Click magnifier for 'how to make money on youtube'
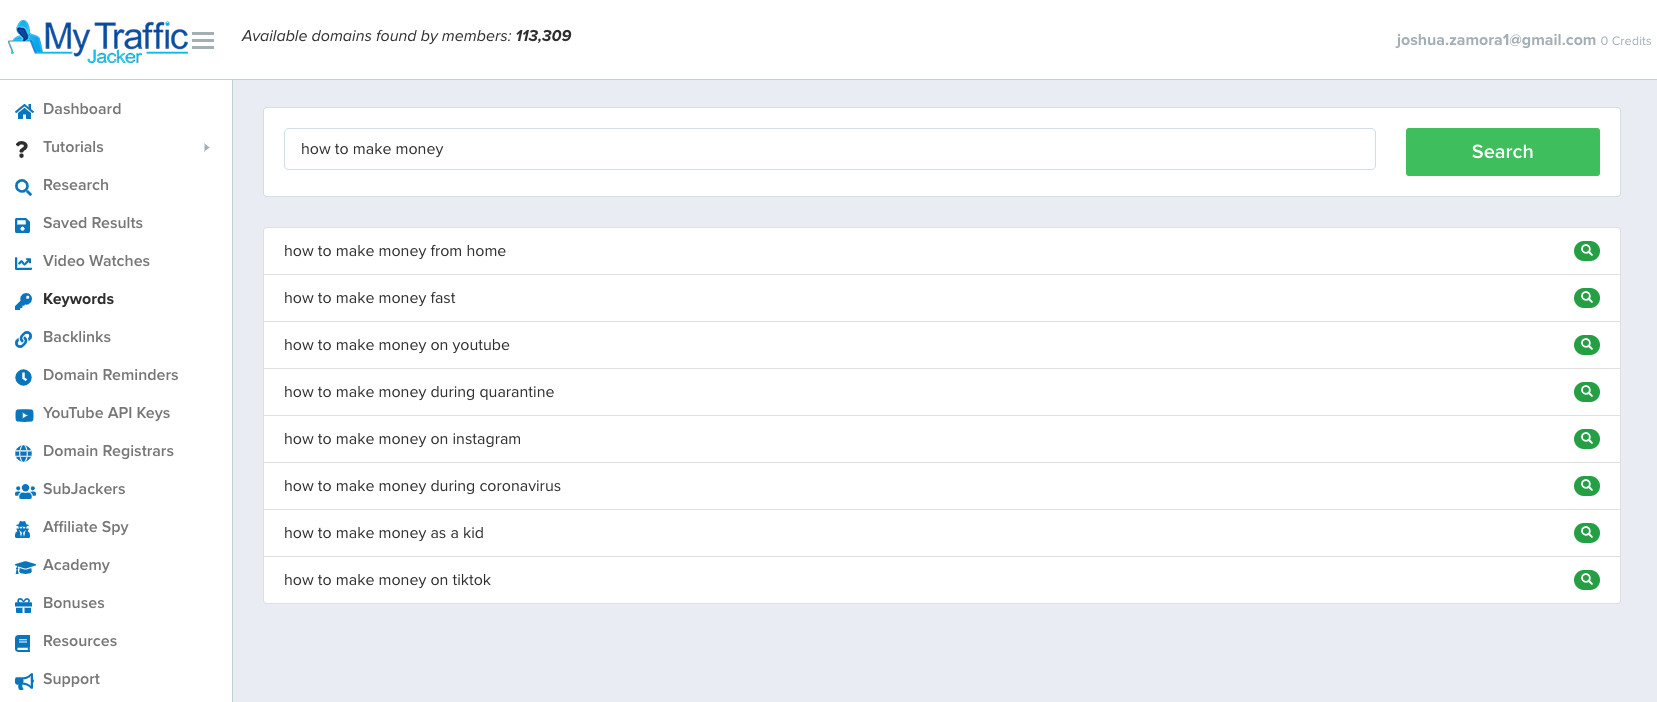Screen dimensions: 1657x702 coord(1586,345)
